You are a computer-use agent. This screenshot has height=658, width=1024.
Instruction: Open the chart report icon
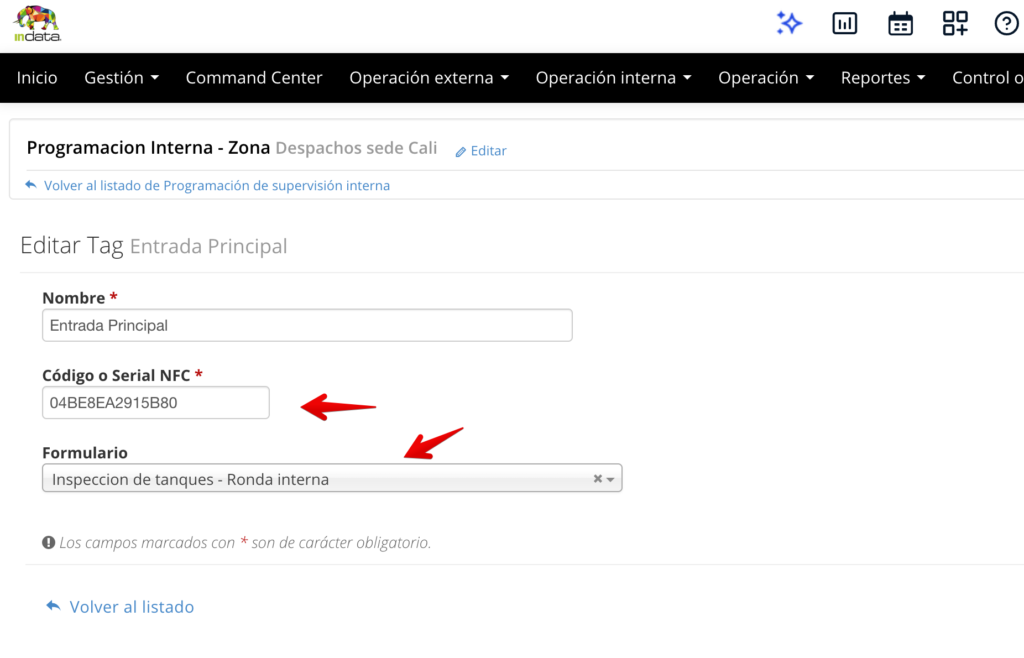pyautogui.click(x=845, y=23)
